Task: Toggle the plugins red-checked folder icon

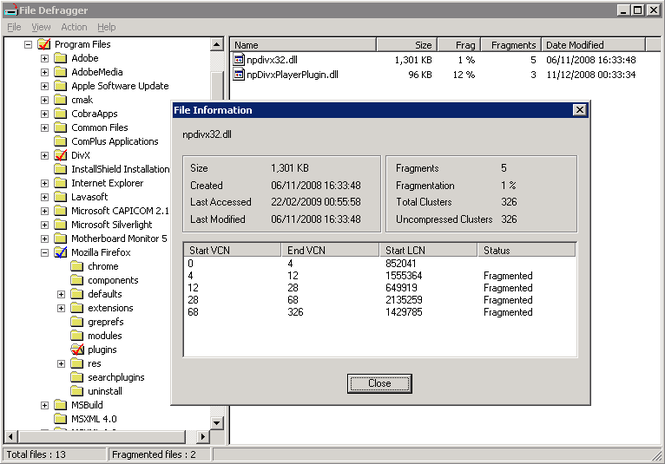Action: coord(77,349)
